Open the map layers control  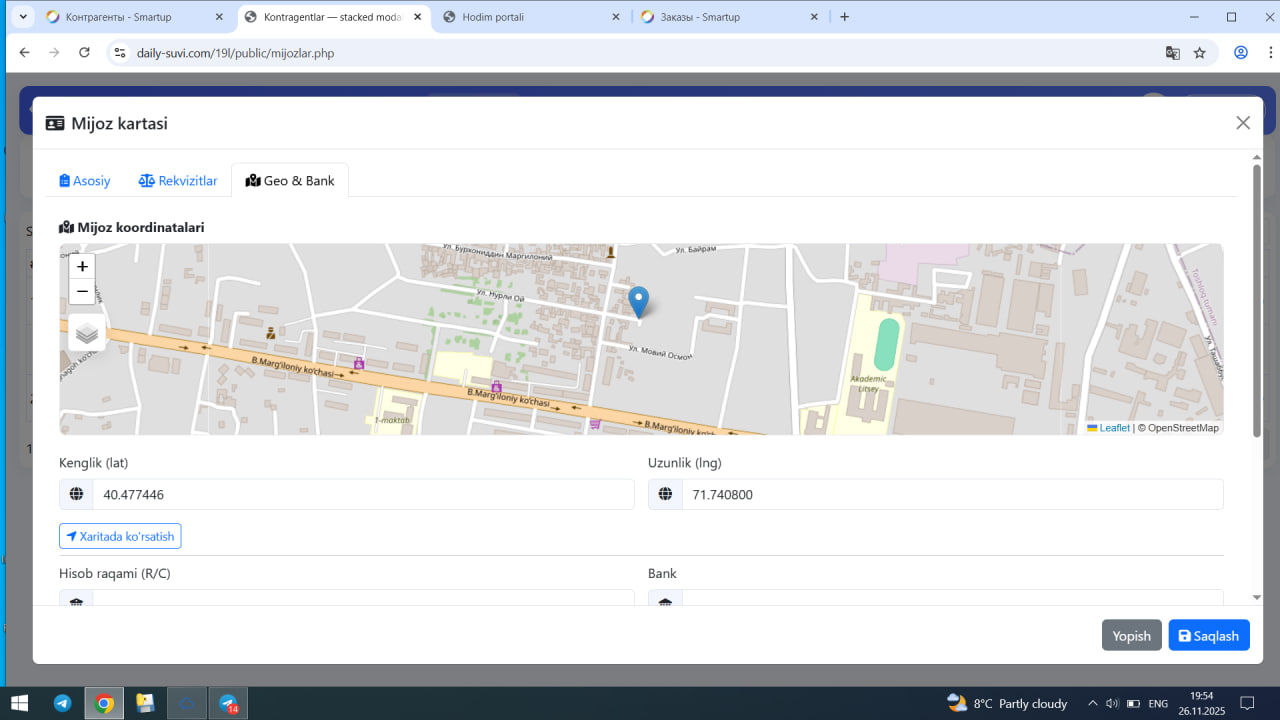pyautogui.click(x=87, y=333)
